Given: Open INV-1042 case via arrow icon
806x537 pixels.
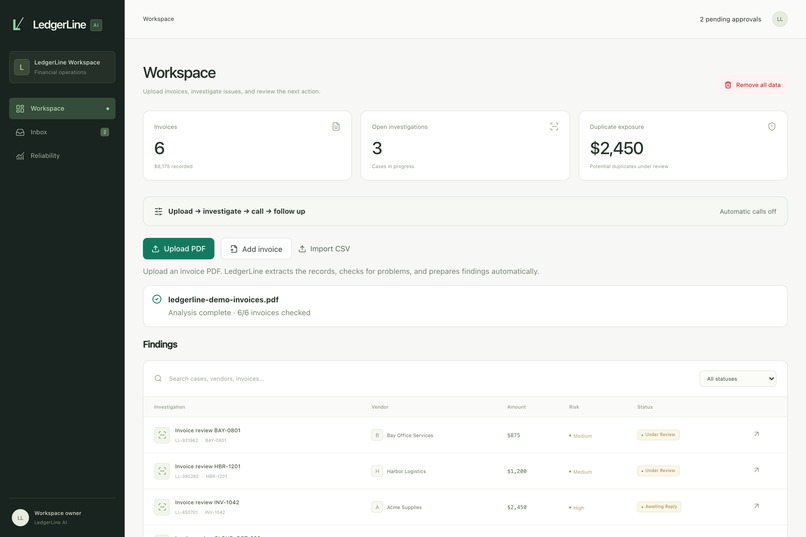Looking at the screenshot, I should [x=756, y=506].
